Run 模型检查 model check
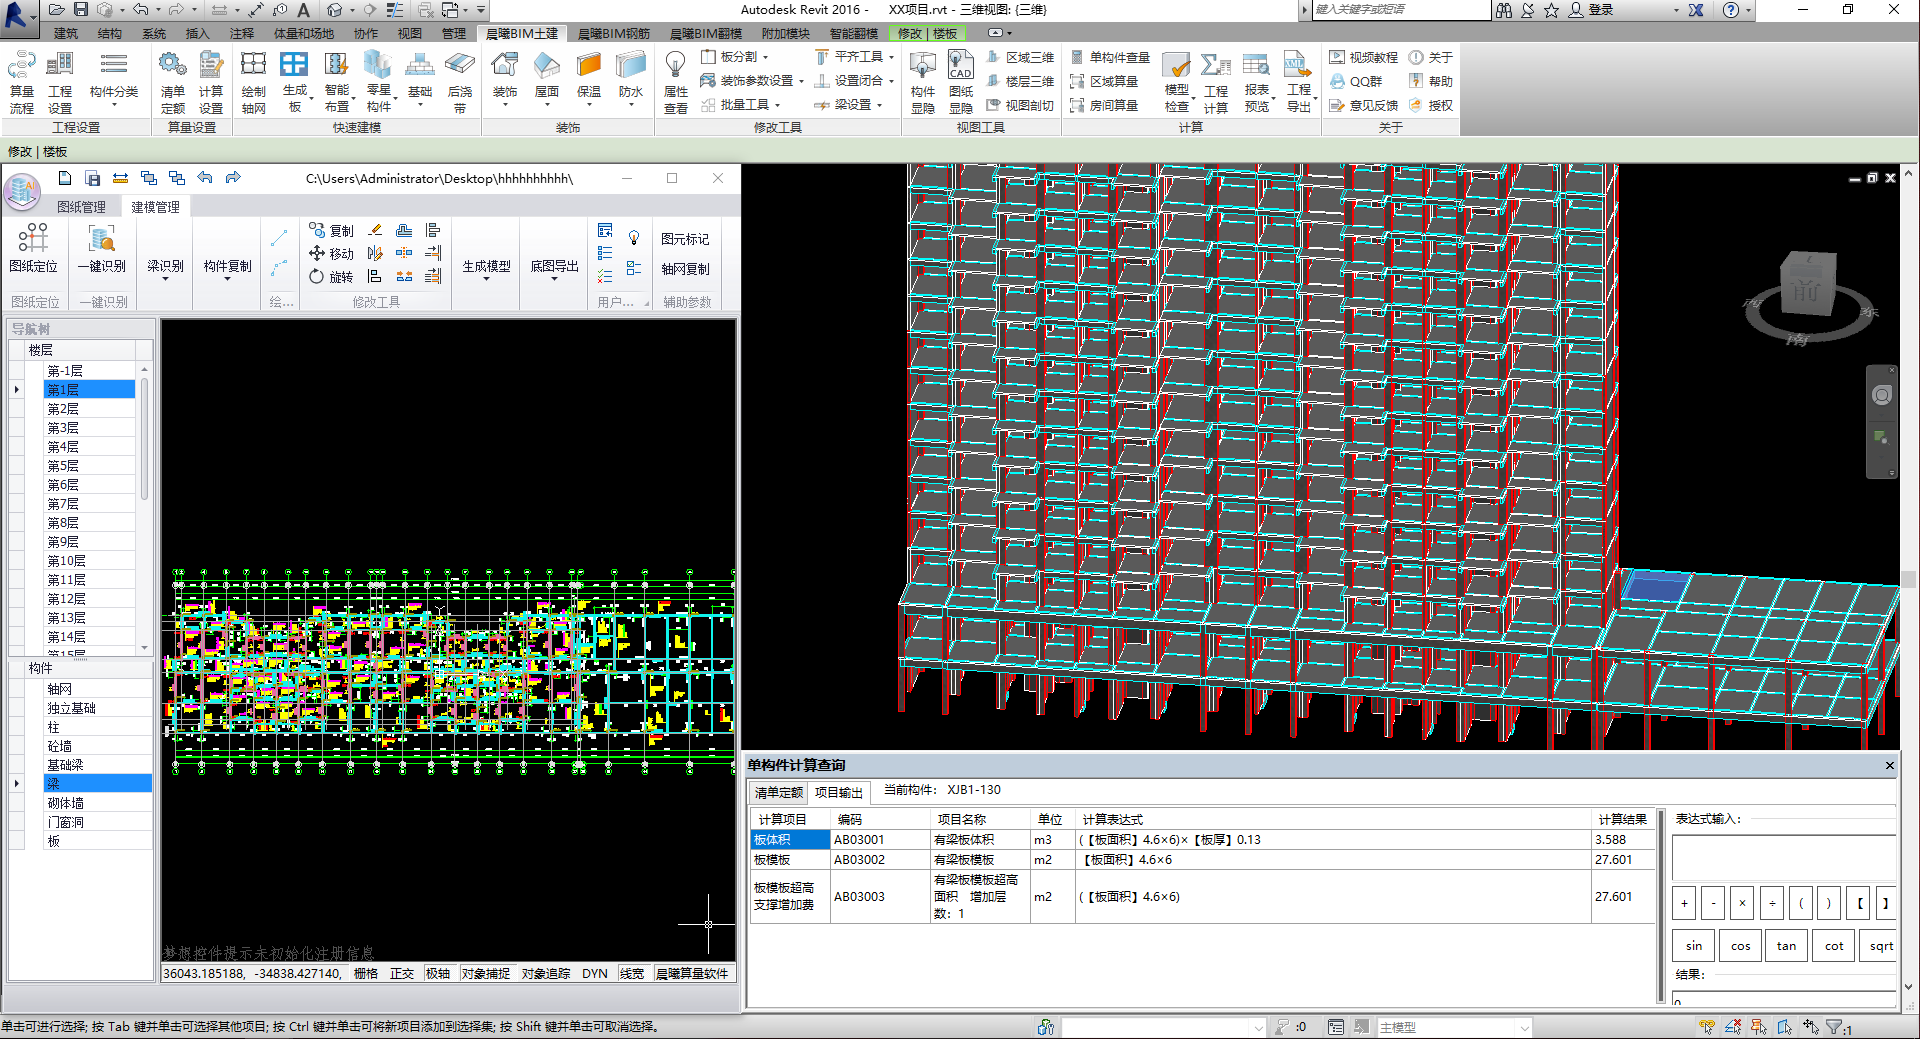 pos(1177,82)
